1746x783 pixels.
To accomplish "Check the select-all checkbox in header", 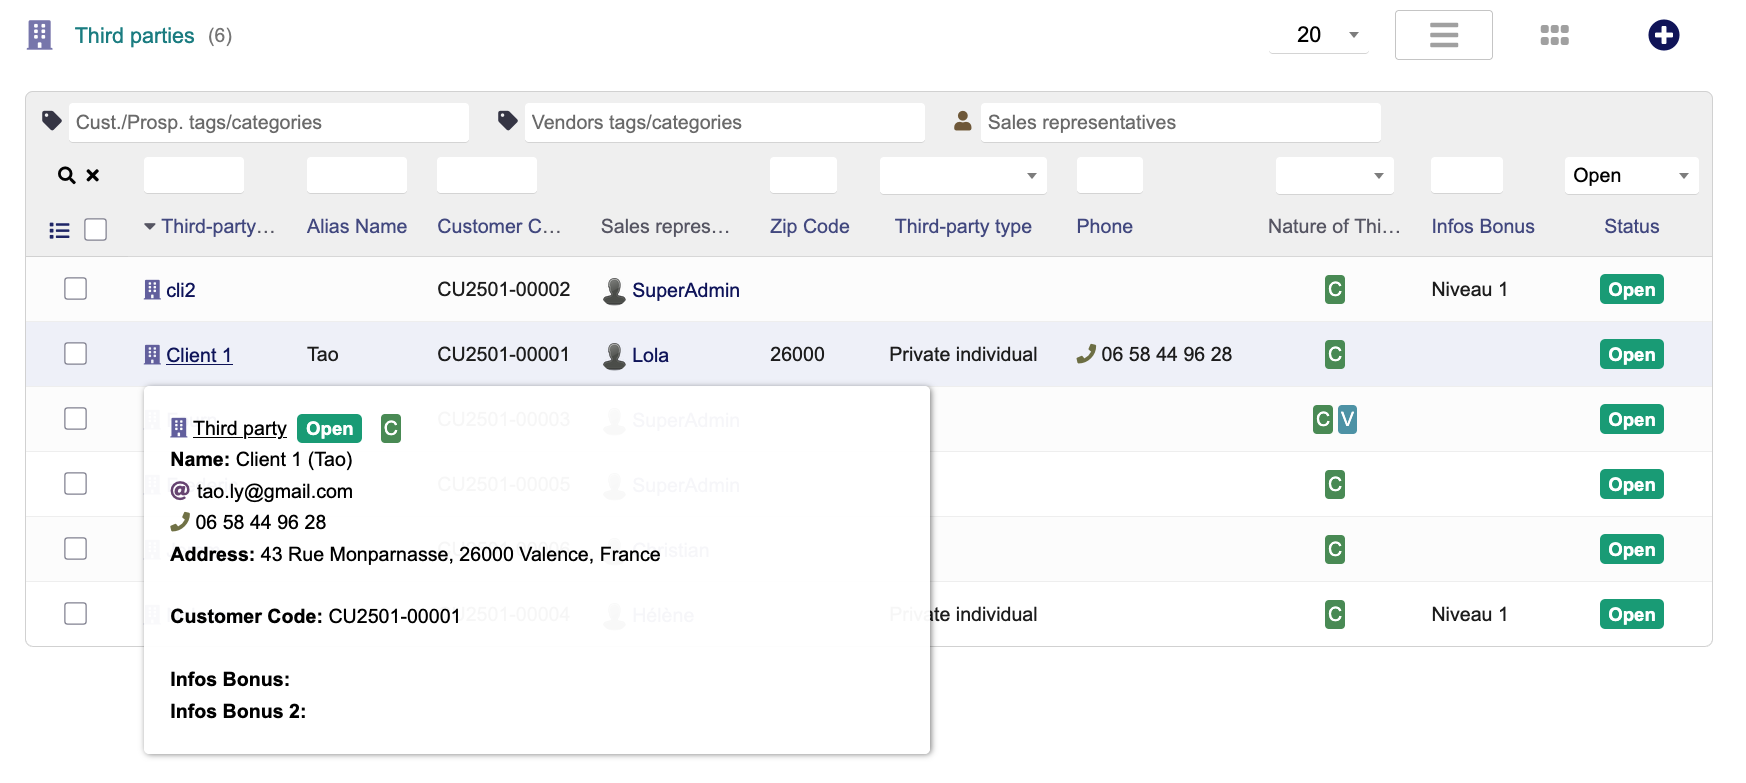I will point(96,230).
